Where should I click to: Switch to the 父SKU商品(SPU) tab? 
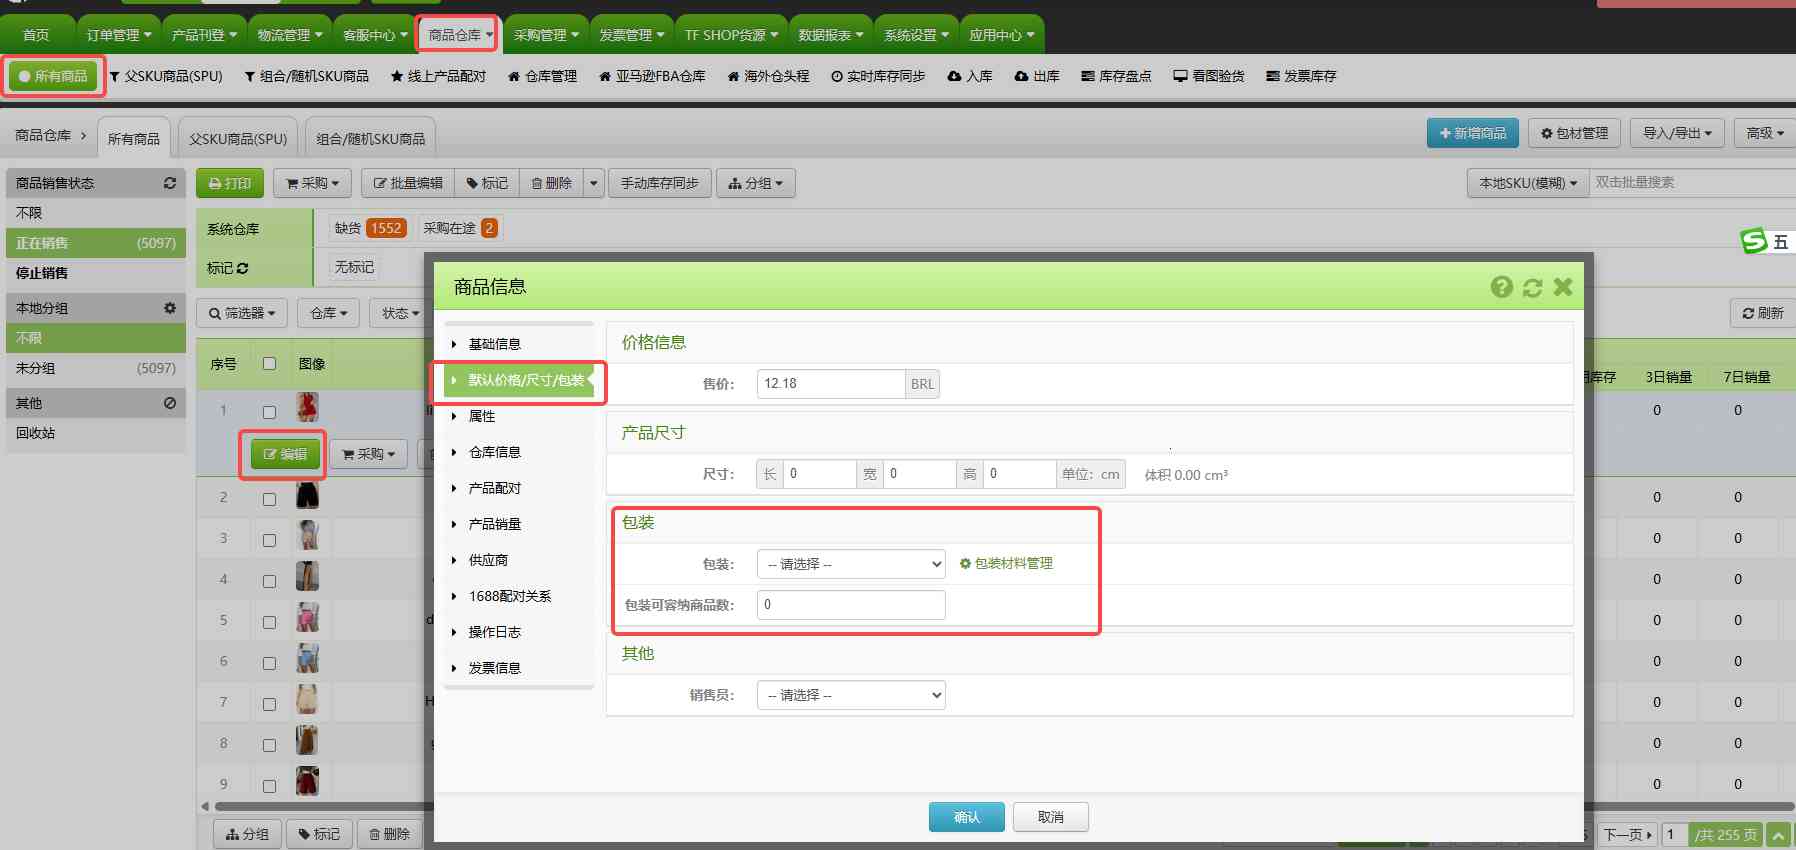[238, 139]
